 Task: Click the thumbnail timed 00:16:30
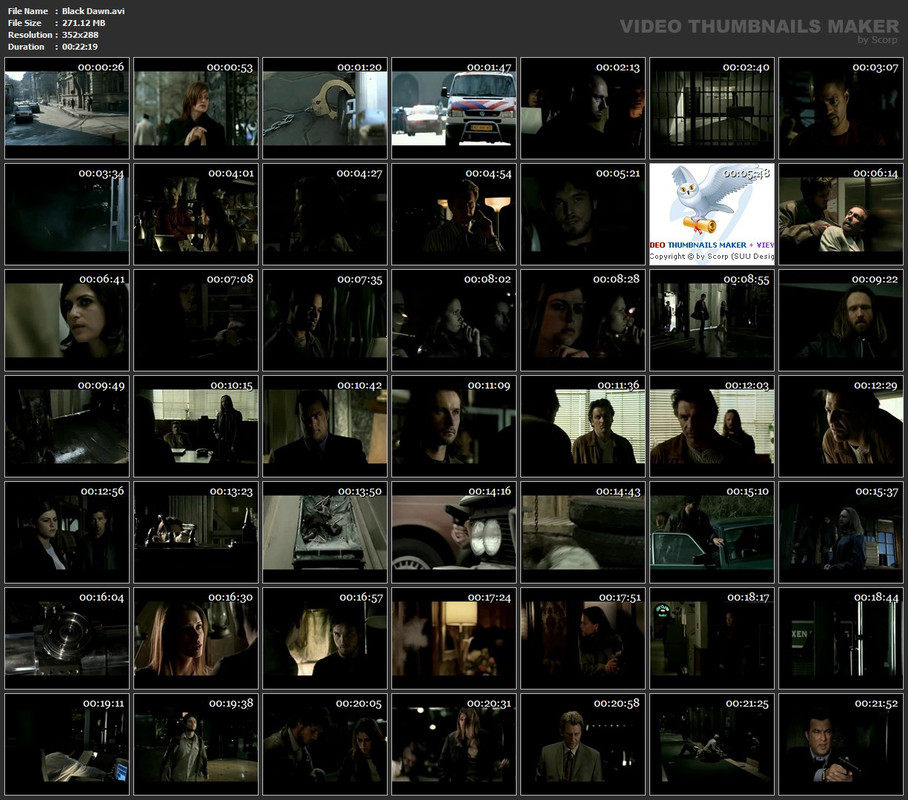coord(196,638)
